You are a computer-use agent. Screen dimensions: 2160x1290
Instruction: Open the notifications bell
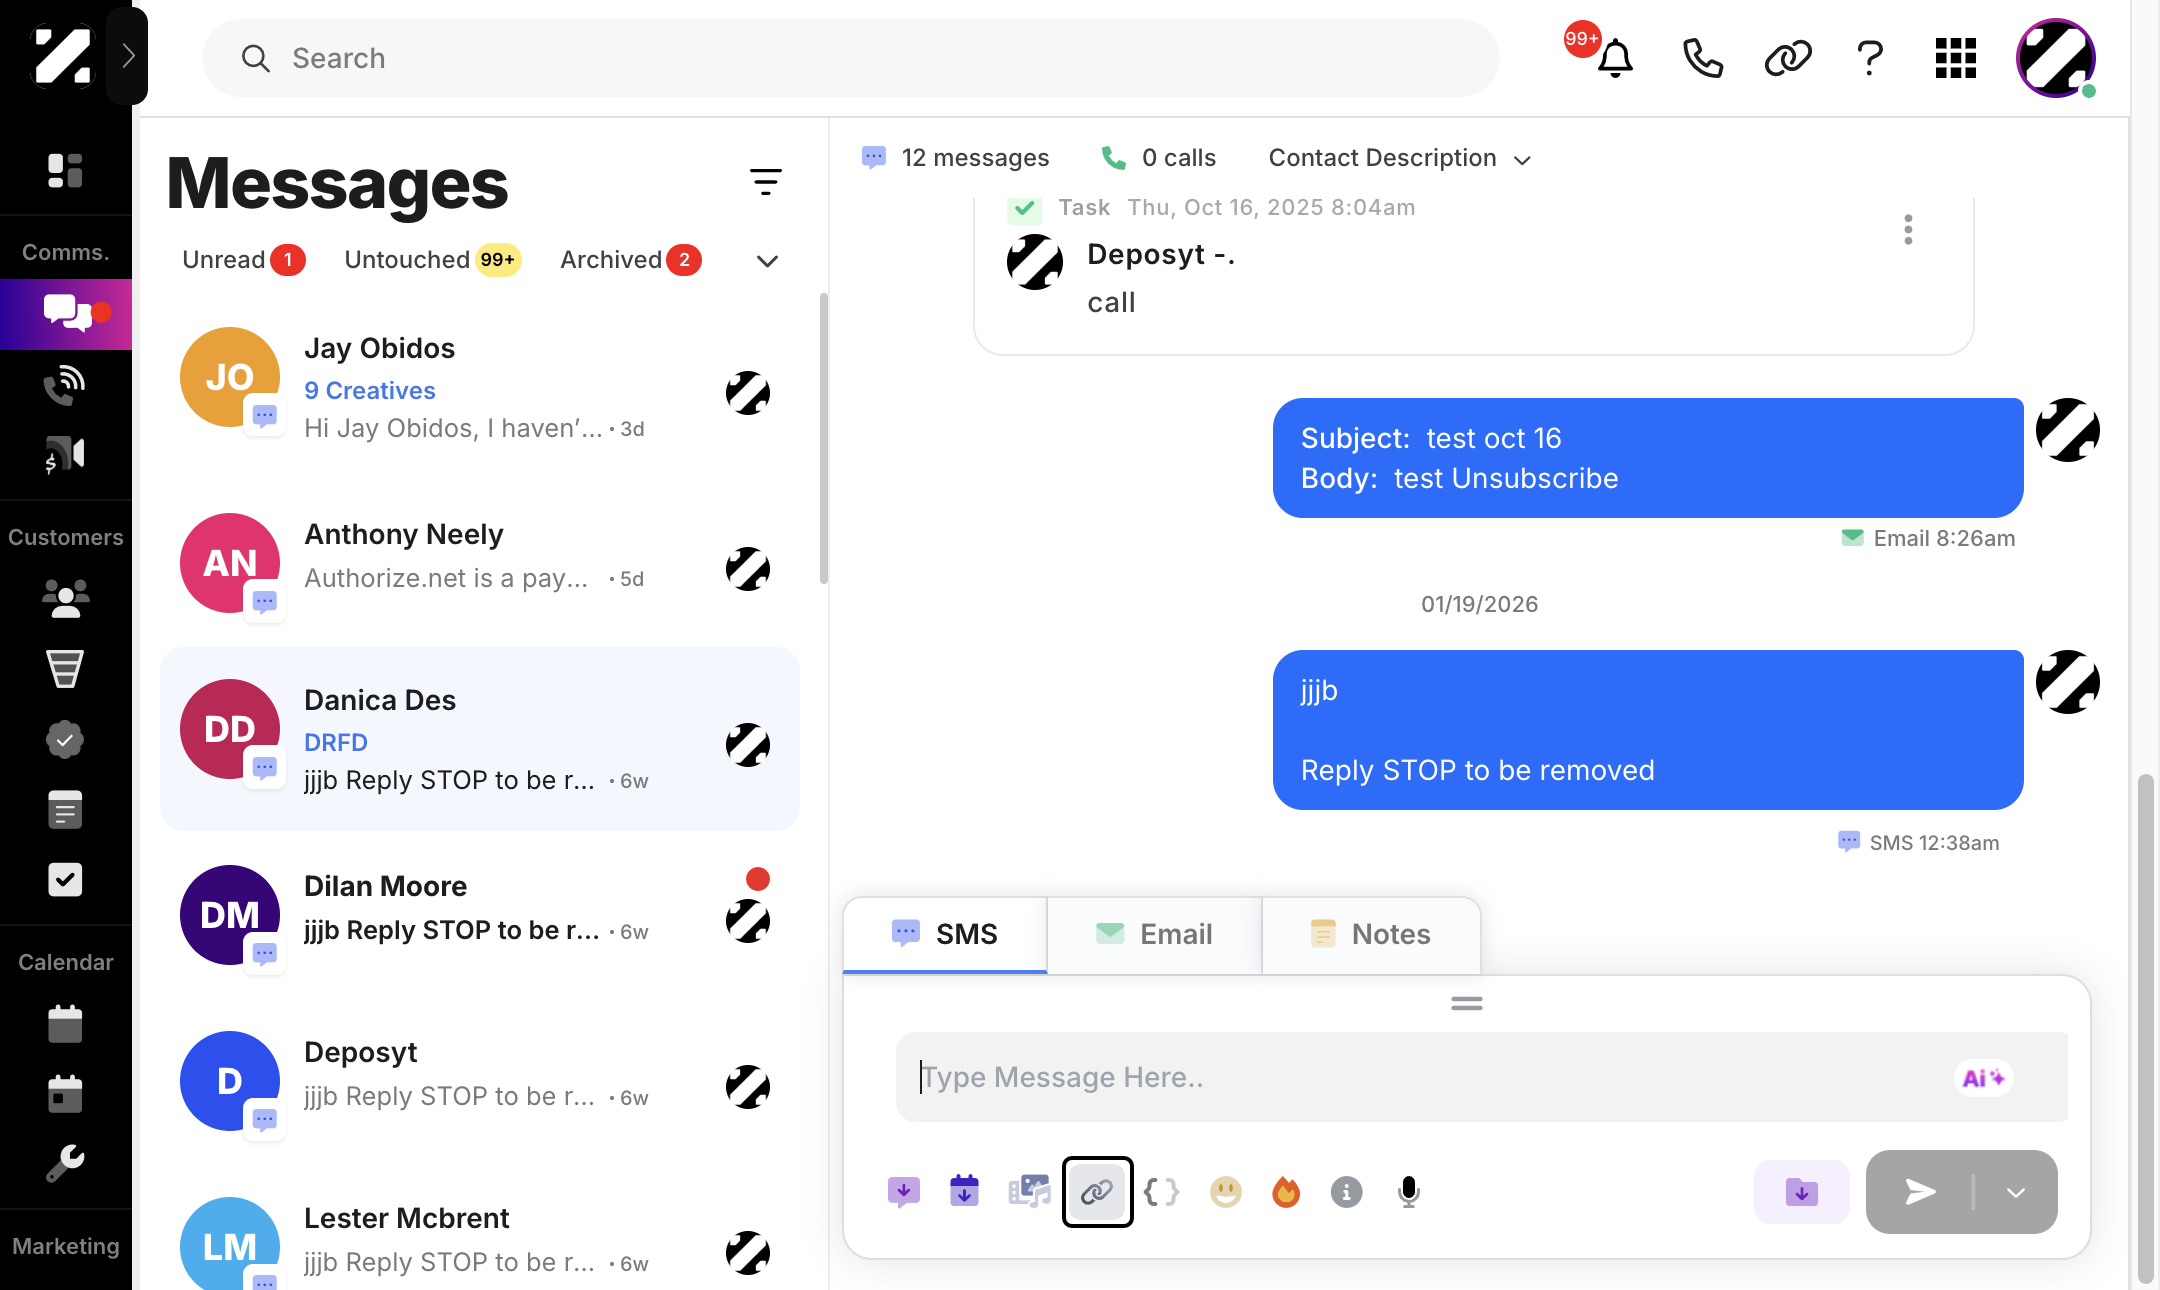(1614, 58)
